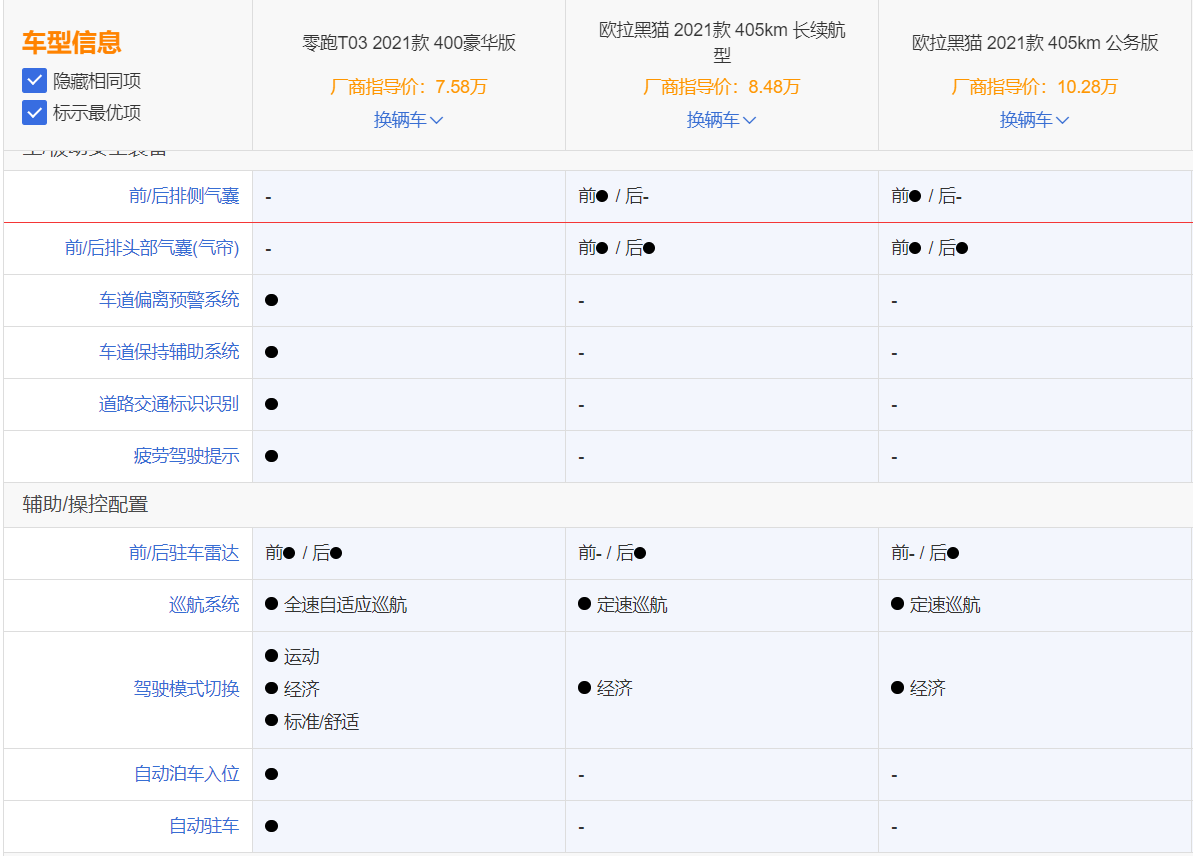Open the 疲劳驾驶提示 spec link
The height and width of the screenshot is (856, 1193).
click(x=186, y=456)
